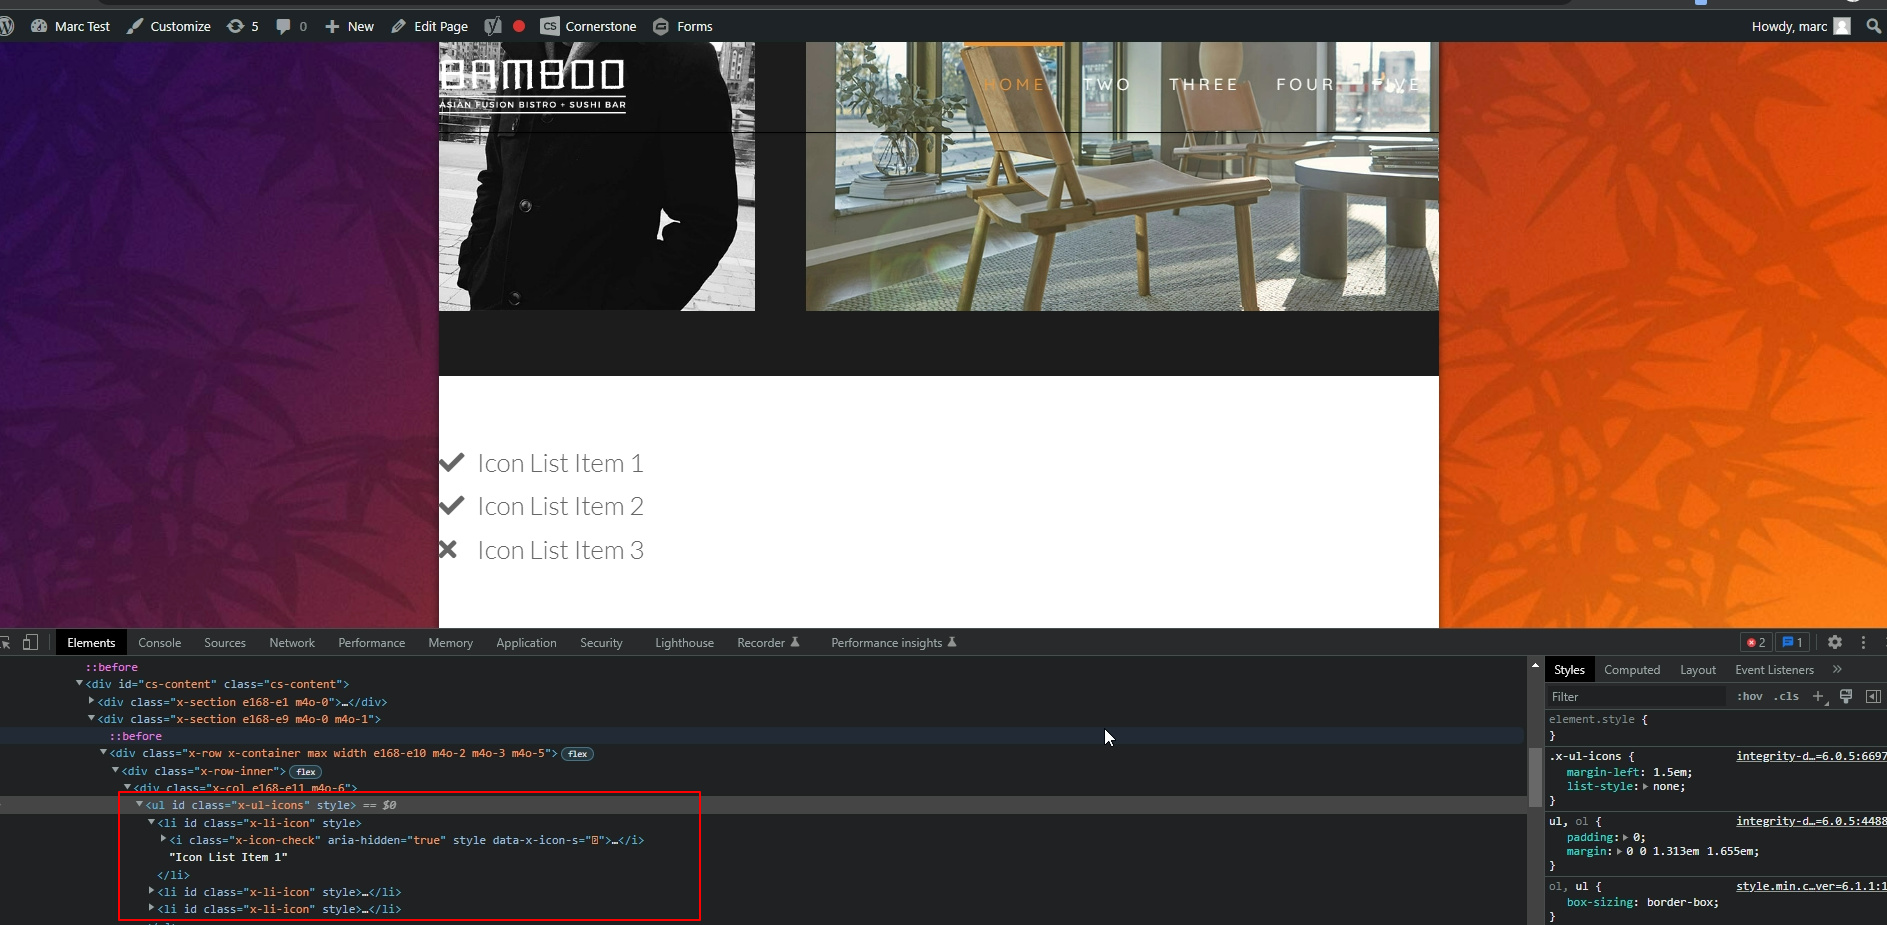Toggle the :hov element state panel
The image size is (1887, 925).
point(1749,696)
